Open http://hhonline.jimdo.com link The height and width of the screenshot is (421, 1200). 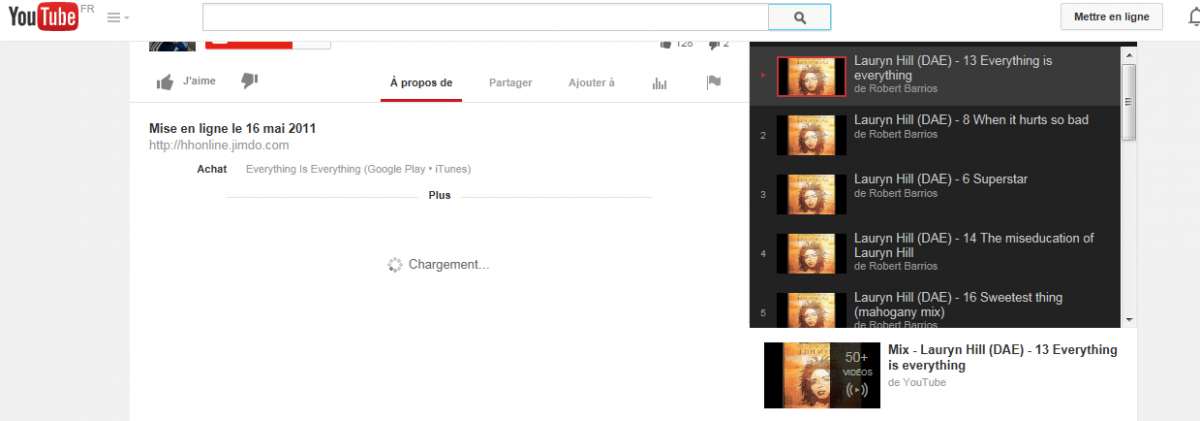219,145
